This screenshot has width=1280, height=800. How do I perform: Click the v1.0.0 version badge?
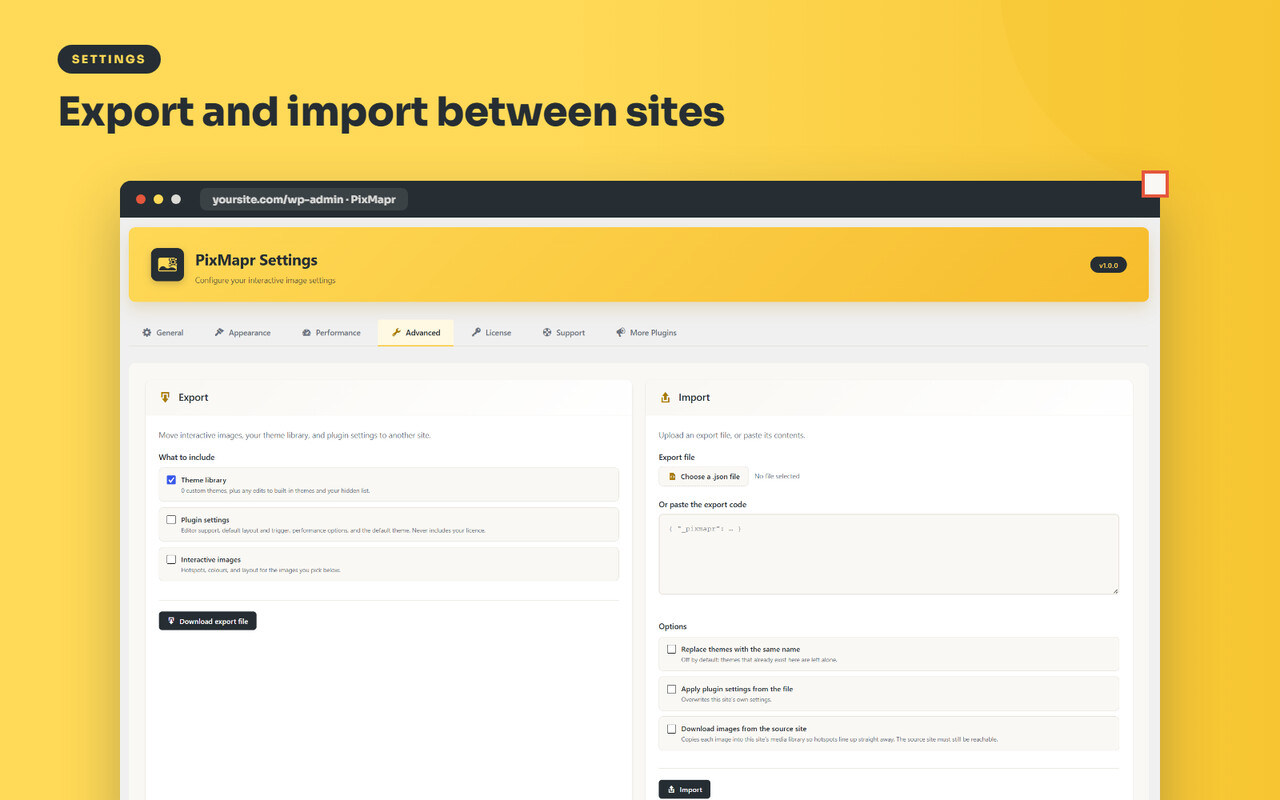[x=1108, y=265]
